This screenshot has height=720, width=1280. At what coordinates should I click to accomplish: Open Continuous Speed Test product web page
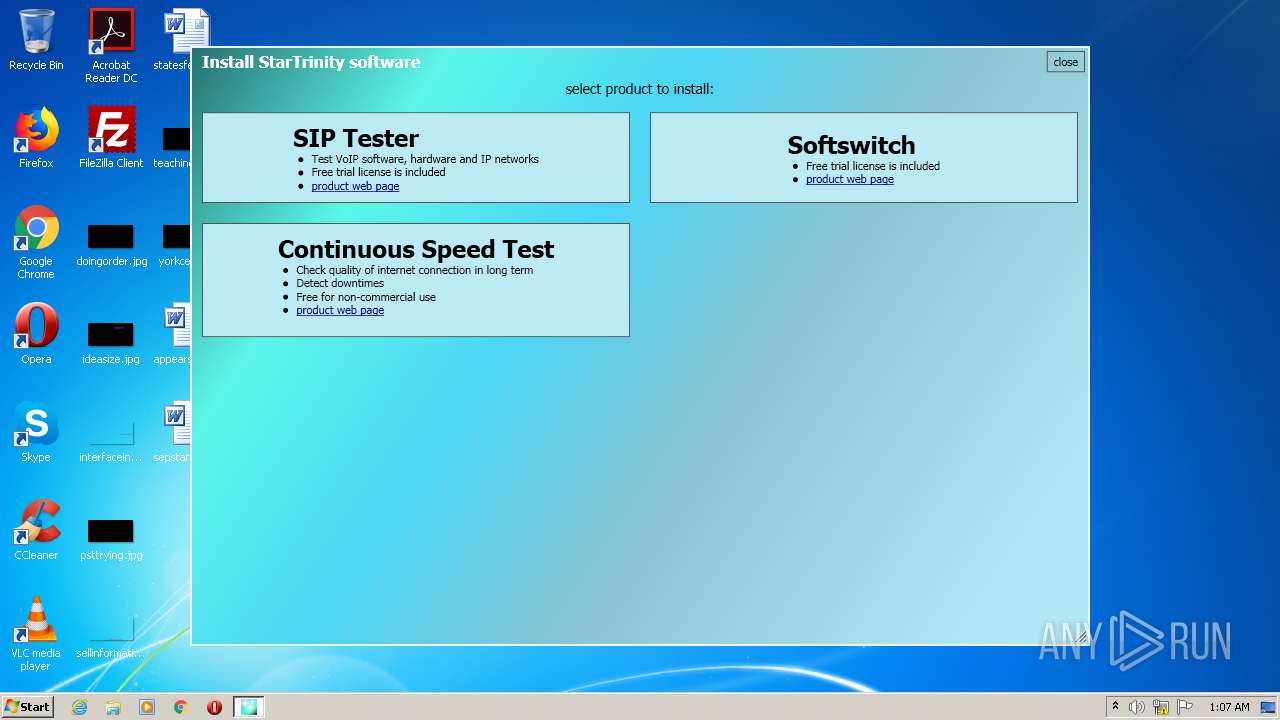click(x=340, y=310)
